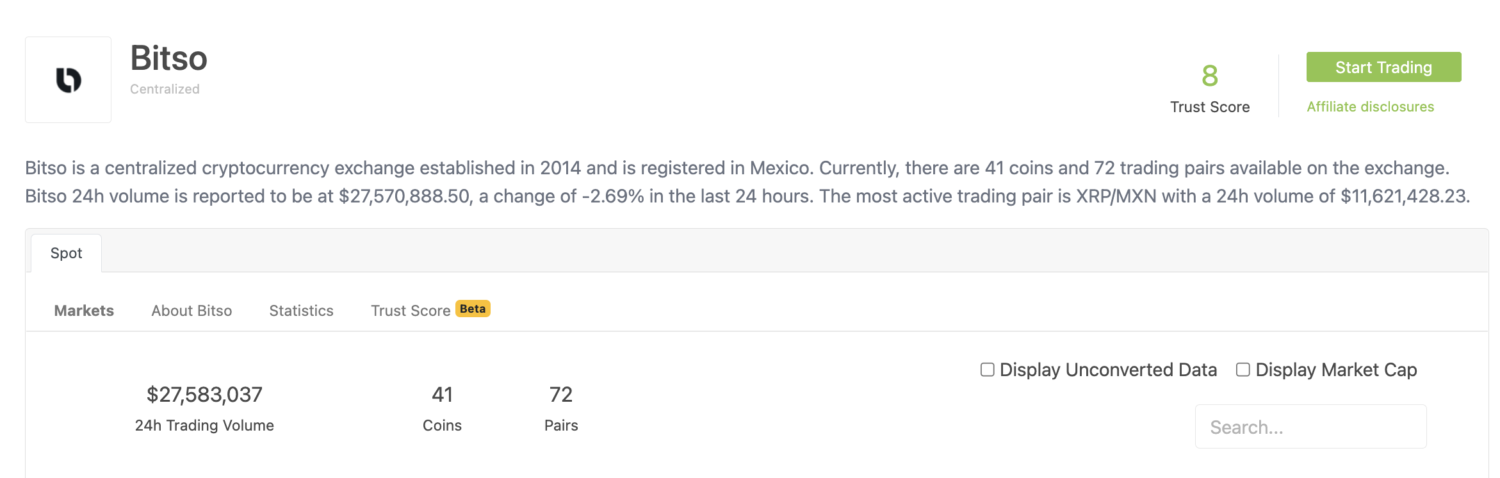Open the Affiliate disclosures link
This screenshot has width=1500, height=478.
[x=1370, y=107]
